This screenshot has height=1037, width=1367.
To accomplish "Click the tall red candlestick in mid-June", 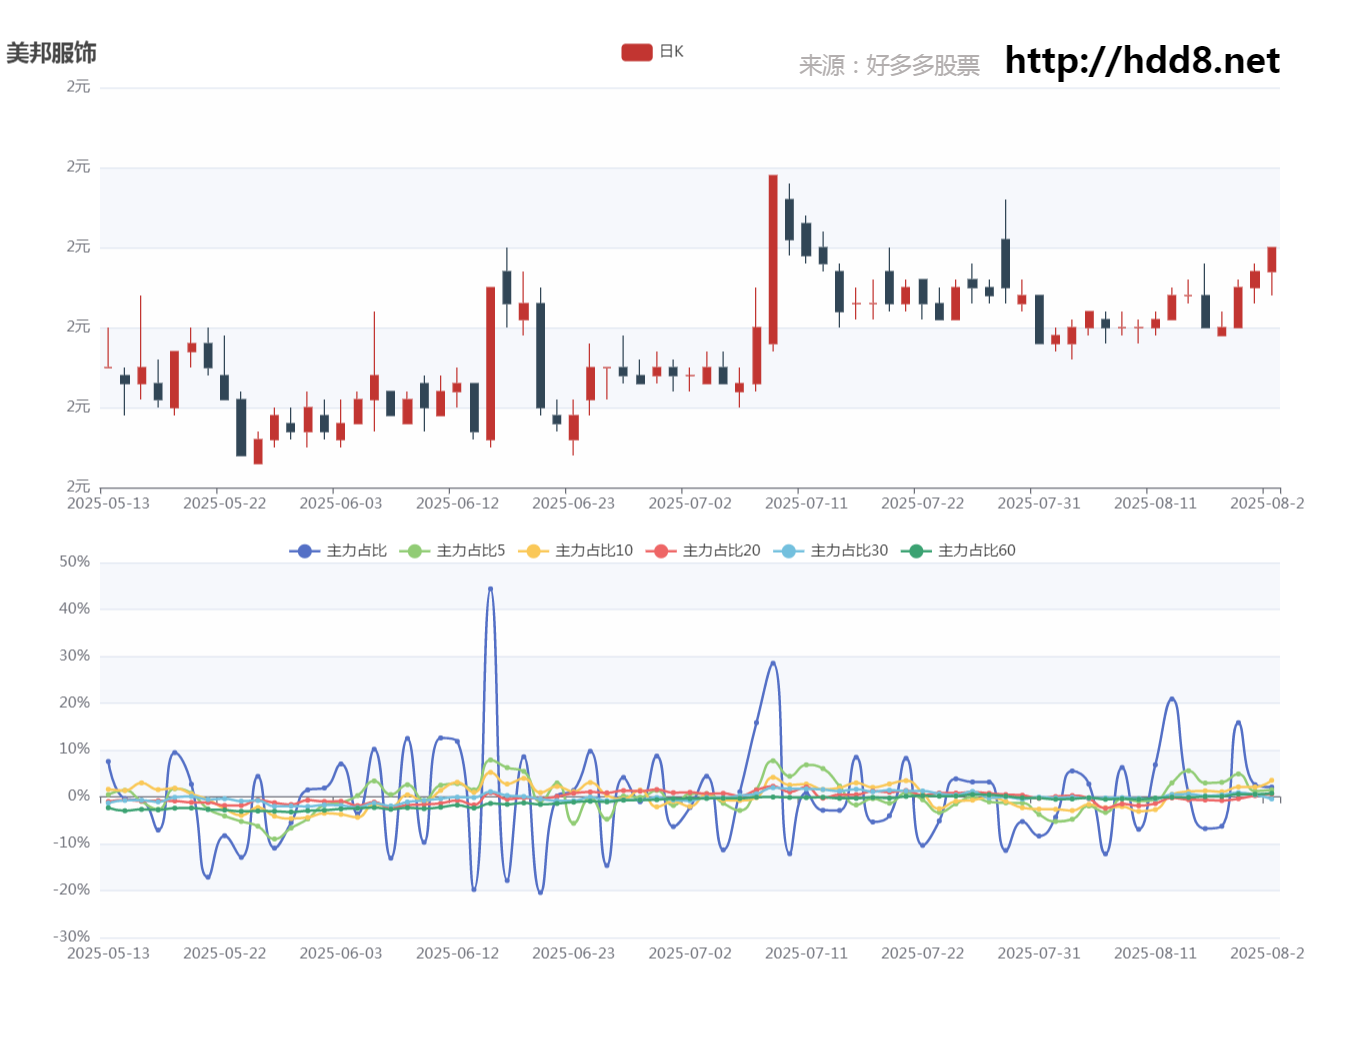I will [x=490, y=364].
